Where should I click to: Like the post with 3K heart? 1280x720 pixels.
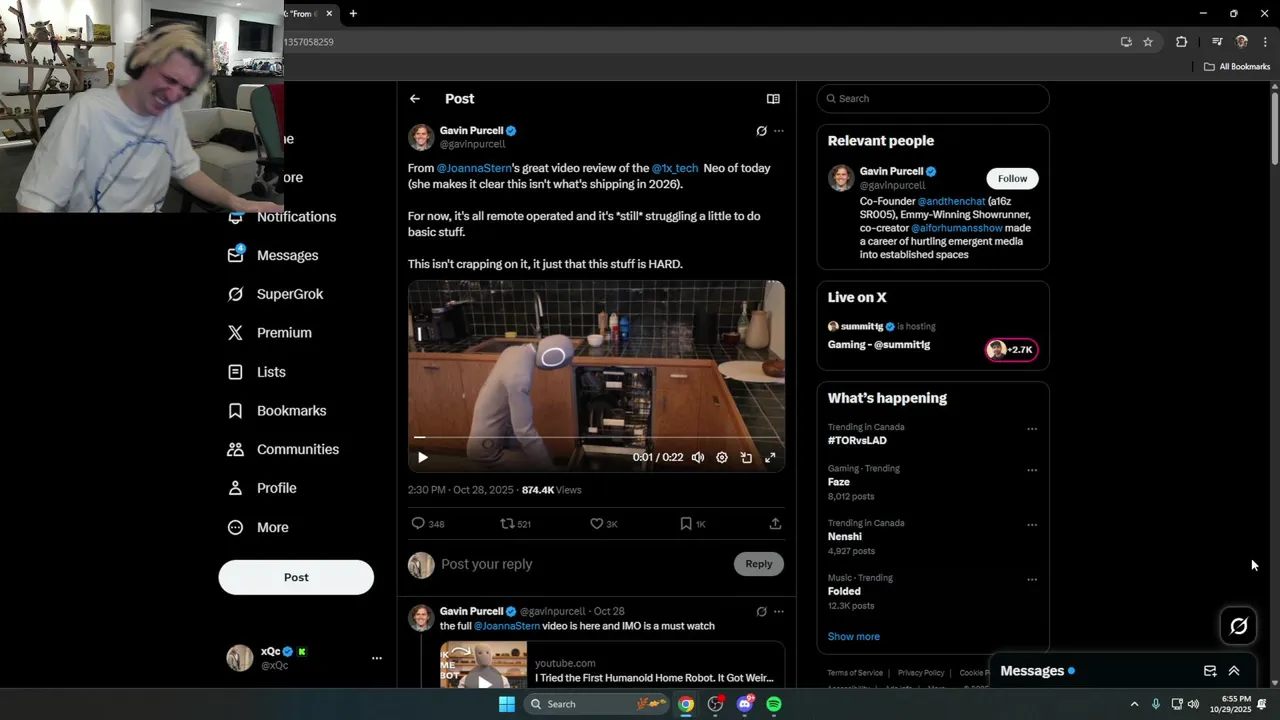pos(603,524)
